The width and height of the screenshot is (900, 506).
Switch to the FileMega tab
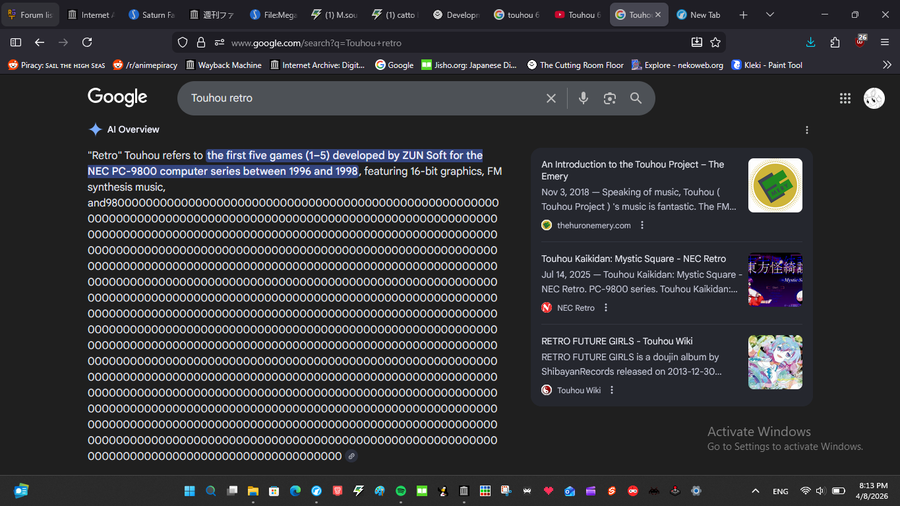[273, 15]
